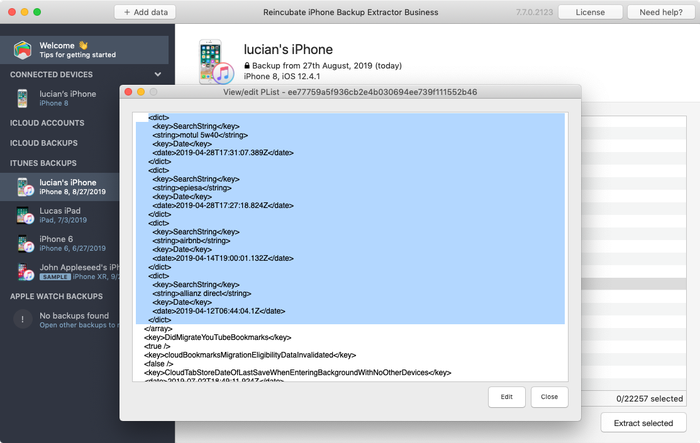
Task: Click the 0/22257 selected status text
Action: 650,399
